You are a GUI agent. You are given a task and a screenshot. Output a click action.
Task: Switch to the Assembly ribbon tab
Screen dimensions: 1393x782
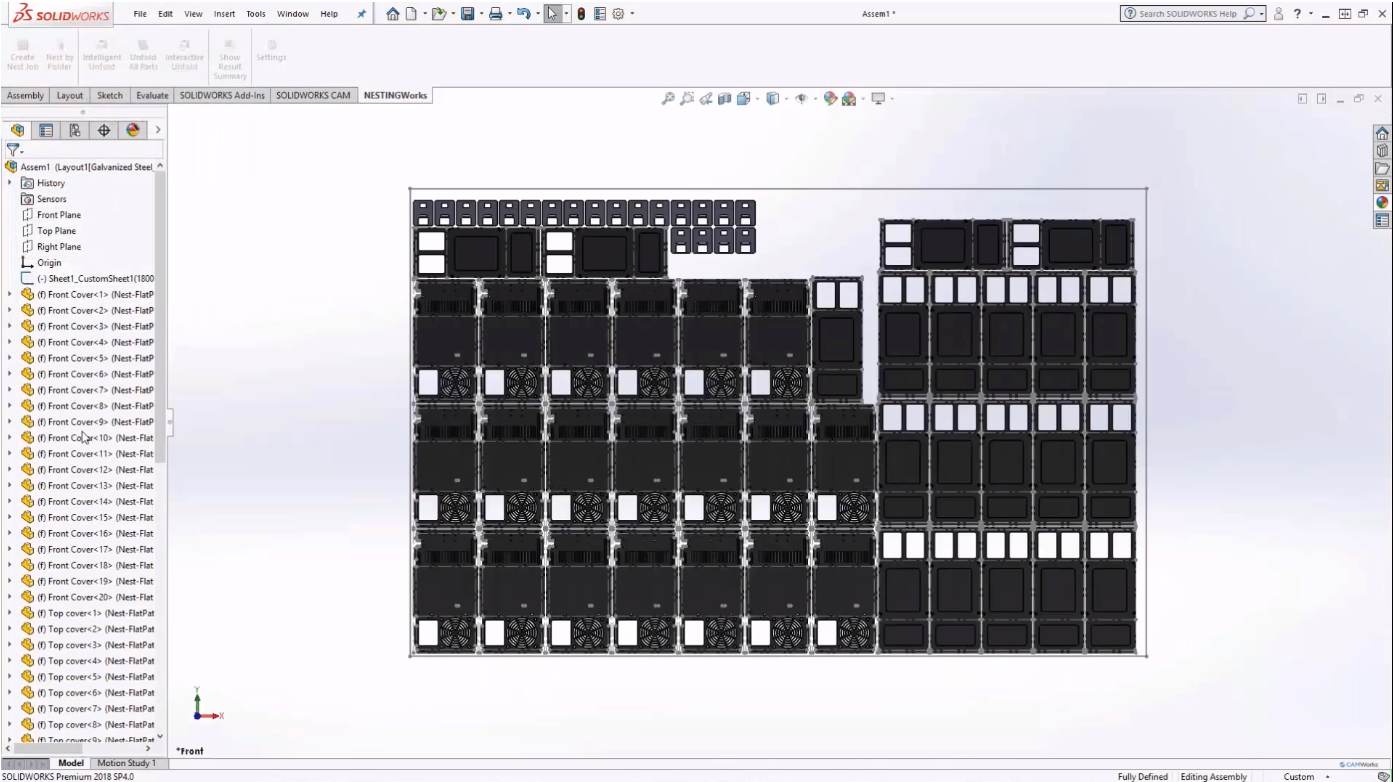point(25,96)
